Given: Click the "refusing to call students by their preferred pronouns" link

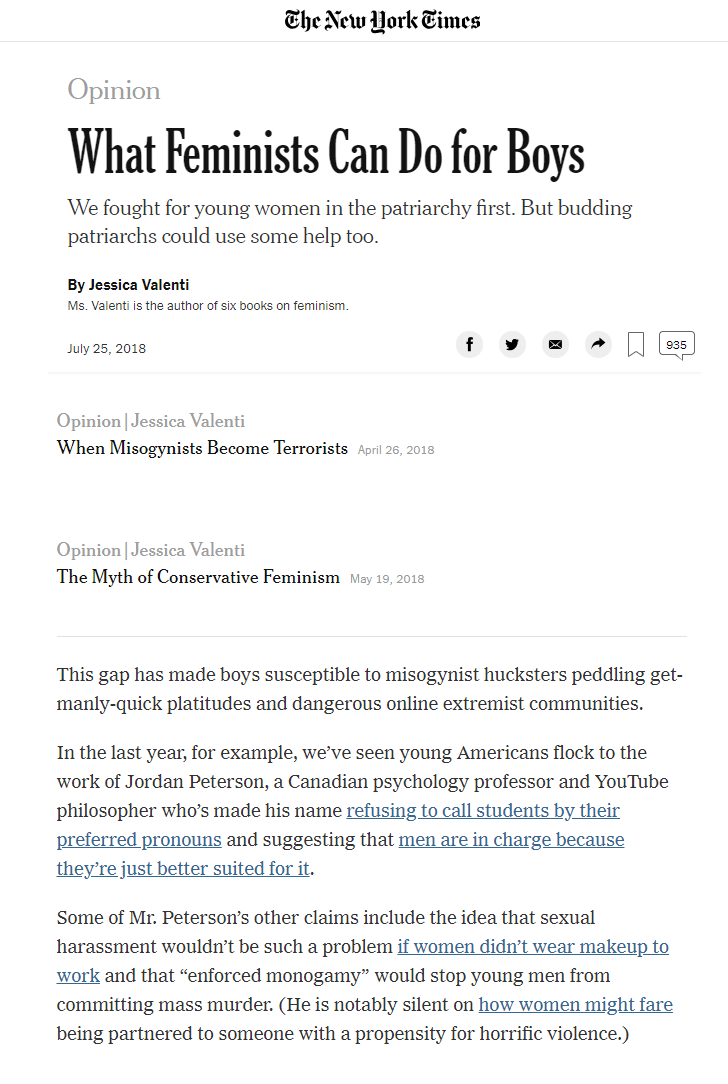Looking at the screenshot, I should coord(337,824).
